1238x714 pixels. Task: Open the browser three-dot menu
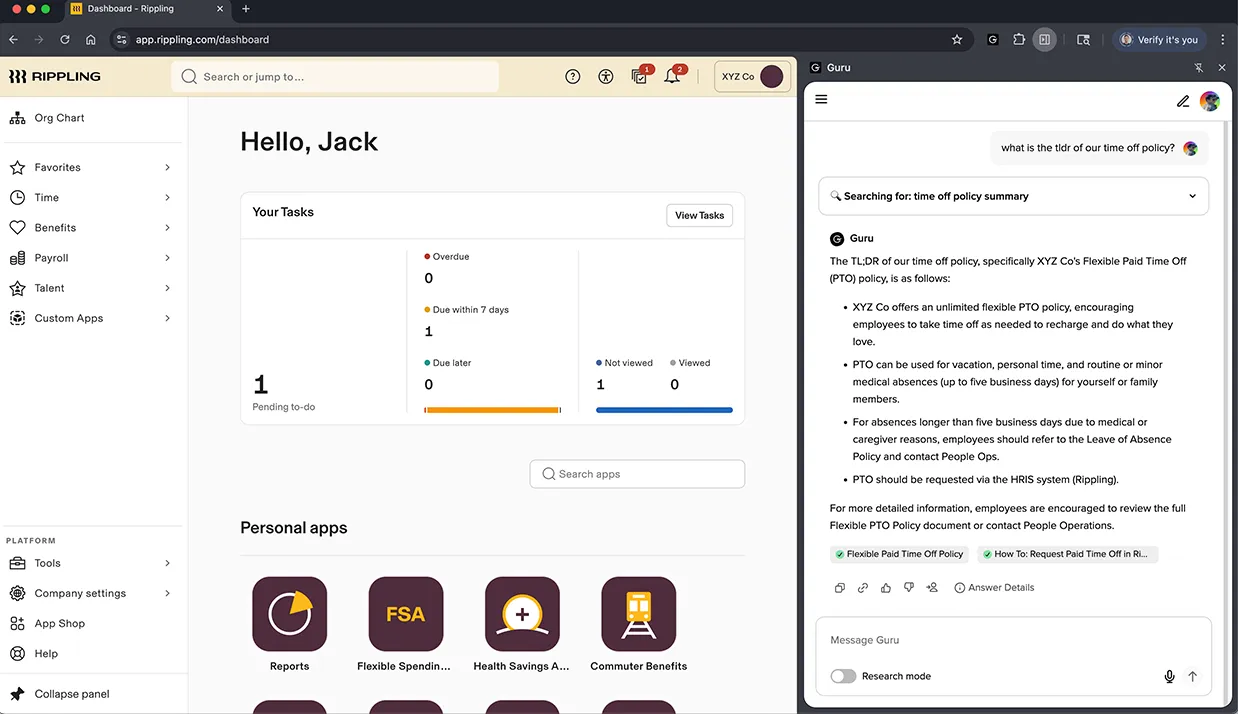click(x=1222, y=40)
